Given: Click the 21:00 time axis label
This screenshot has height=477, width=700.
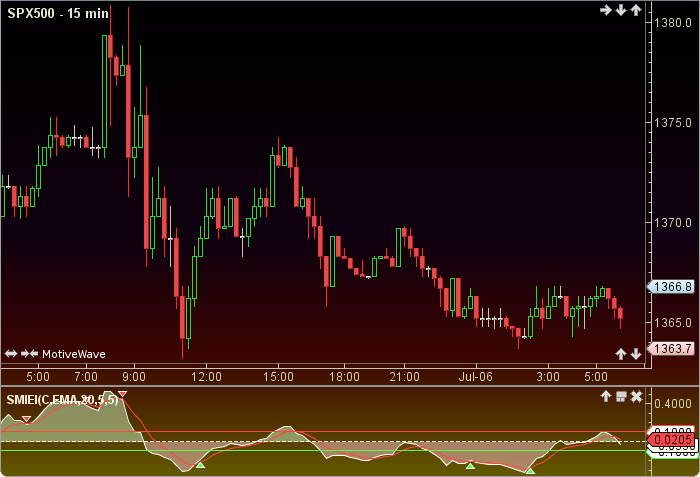Looking at the screenshot, I should 404,377.
